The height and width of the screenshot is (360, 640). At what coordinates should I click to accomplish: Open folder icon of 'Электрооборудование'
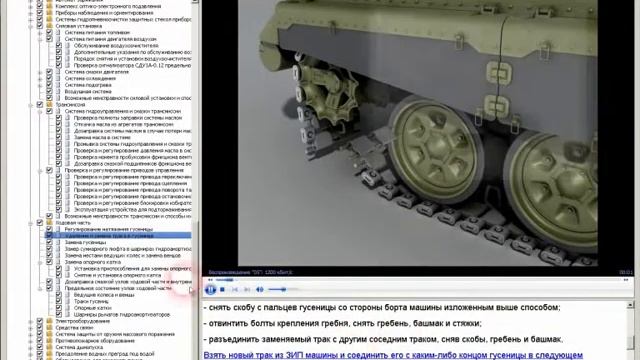coord(49,321)
